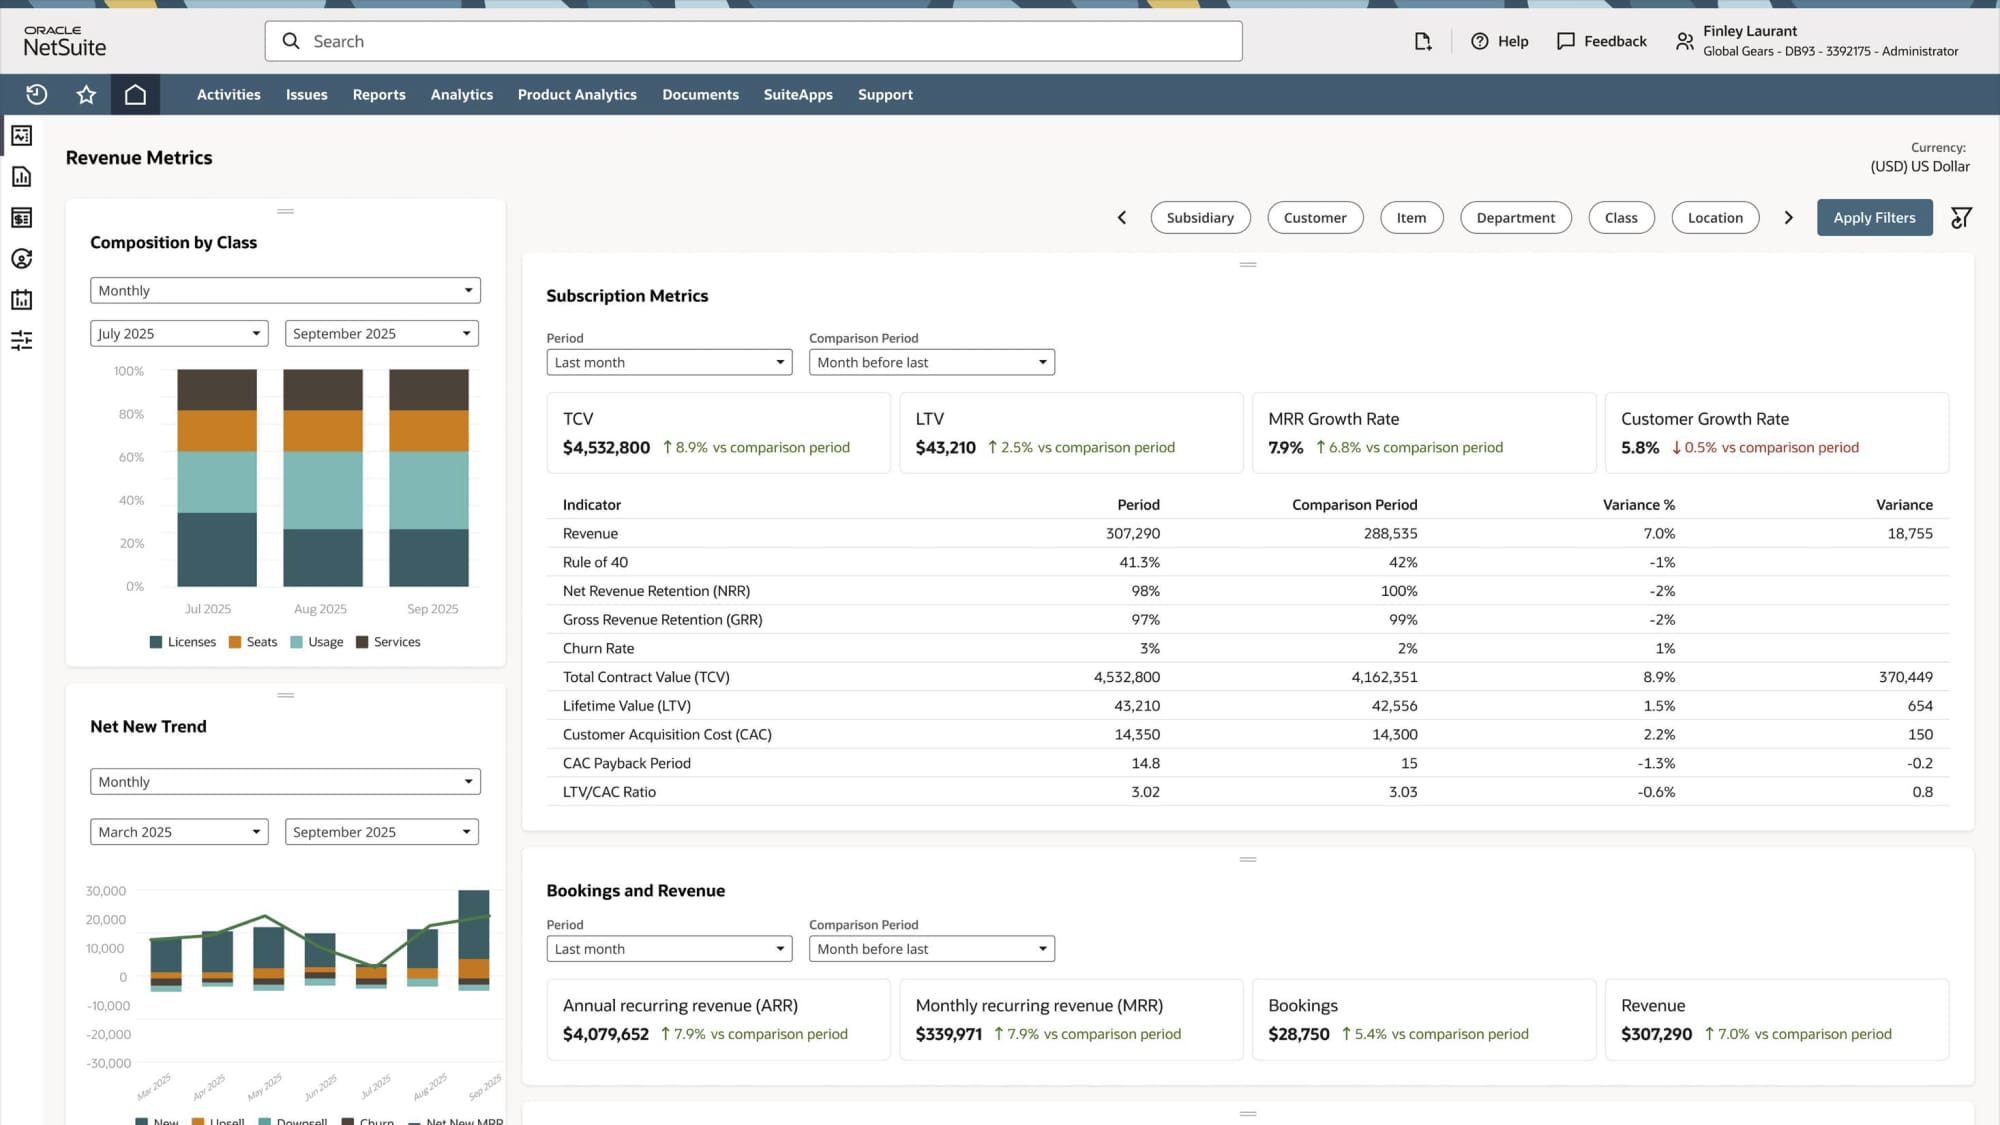Open the history panel via clock icon

click(36, 94)
